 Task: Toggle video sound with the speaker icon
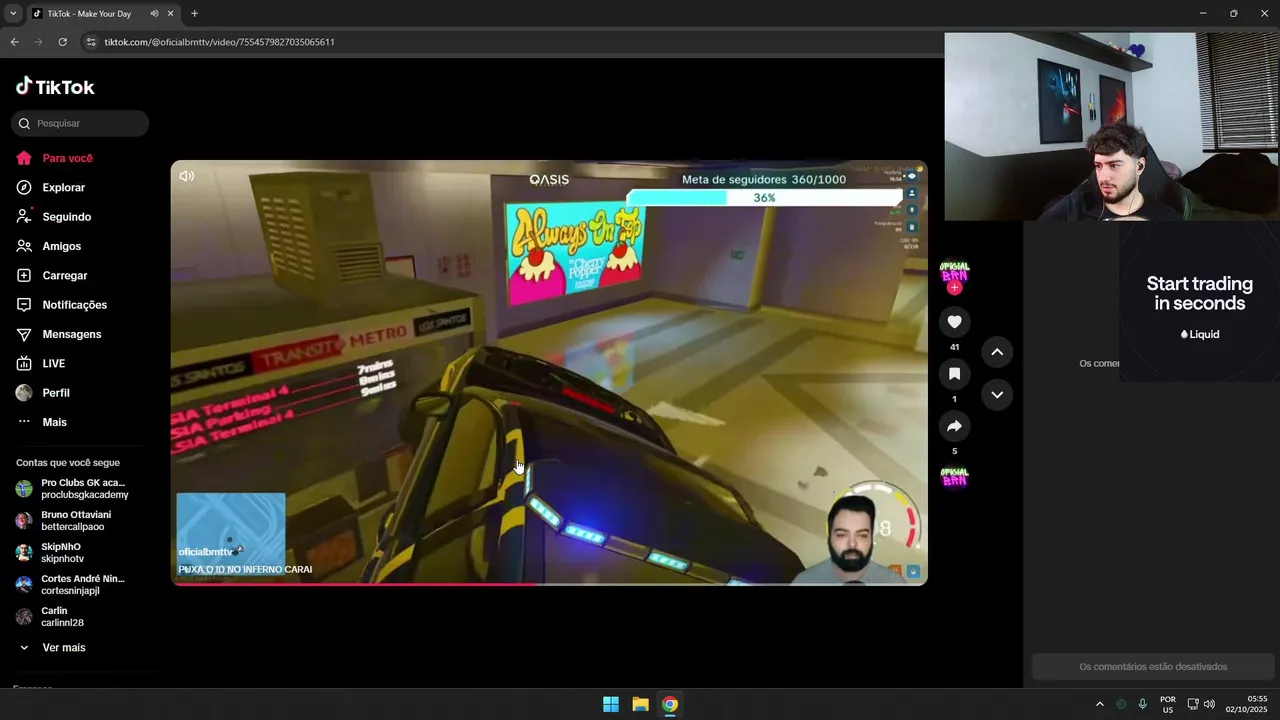tap(187, 176)
